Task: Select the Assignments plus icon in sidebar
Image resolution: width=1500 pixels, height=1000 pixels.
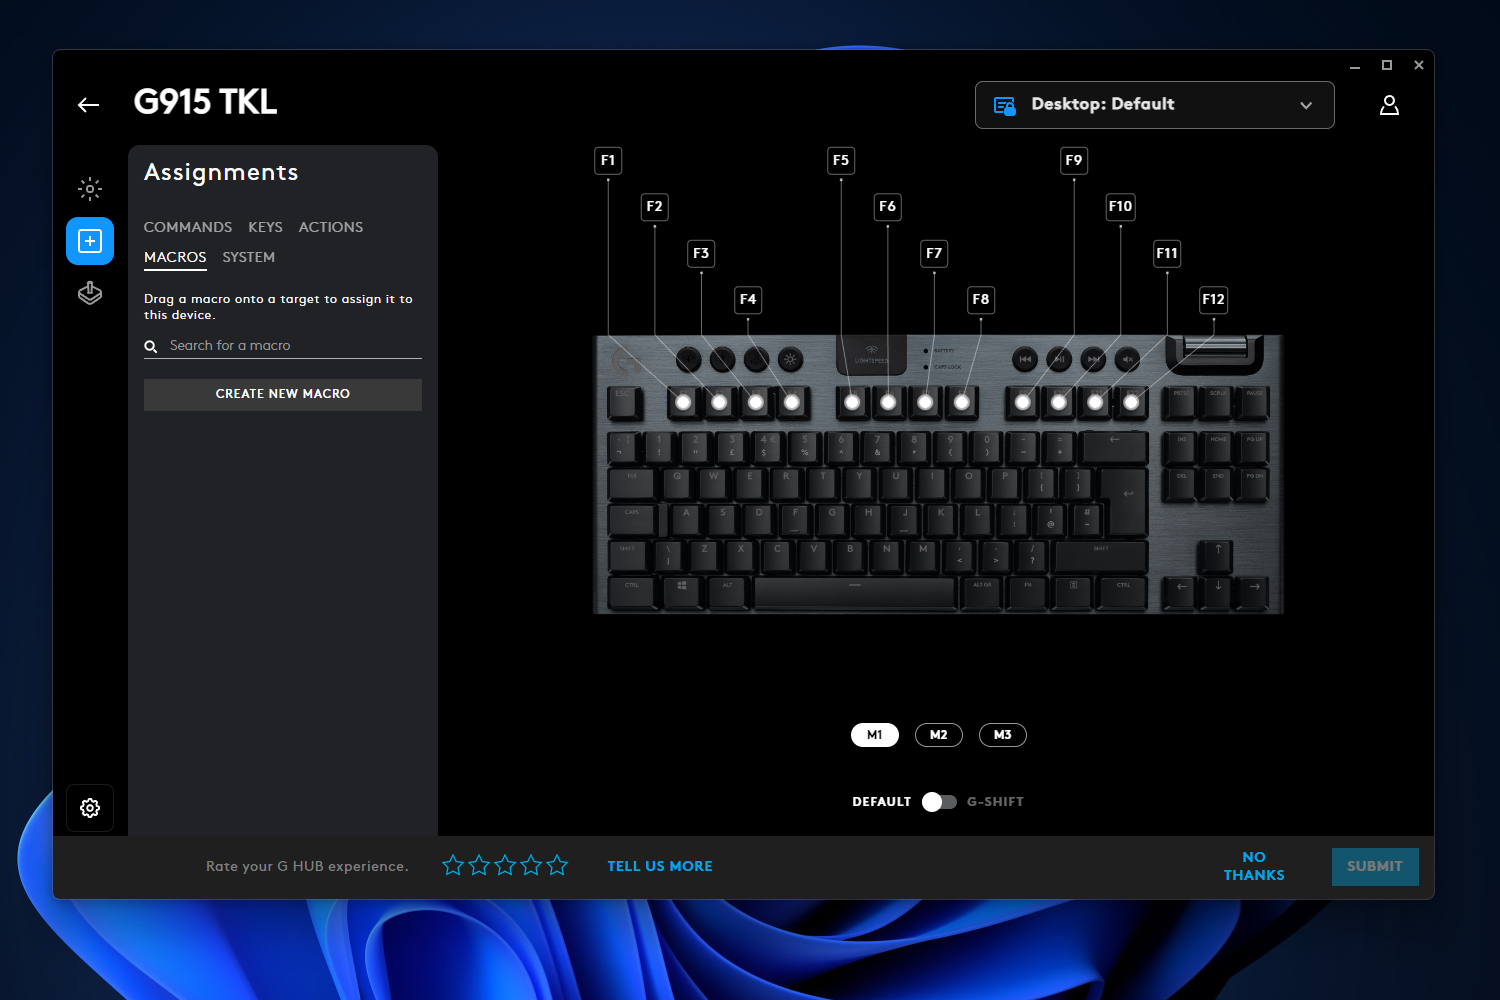Action: [x=90, y=241]
